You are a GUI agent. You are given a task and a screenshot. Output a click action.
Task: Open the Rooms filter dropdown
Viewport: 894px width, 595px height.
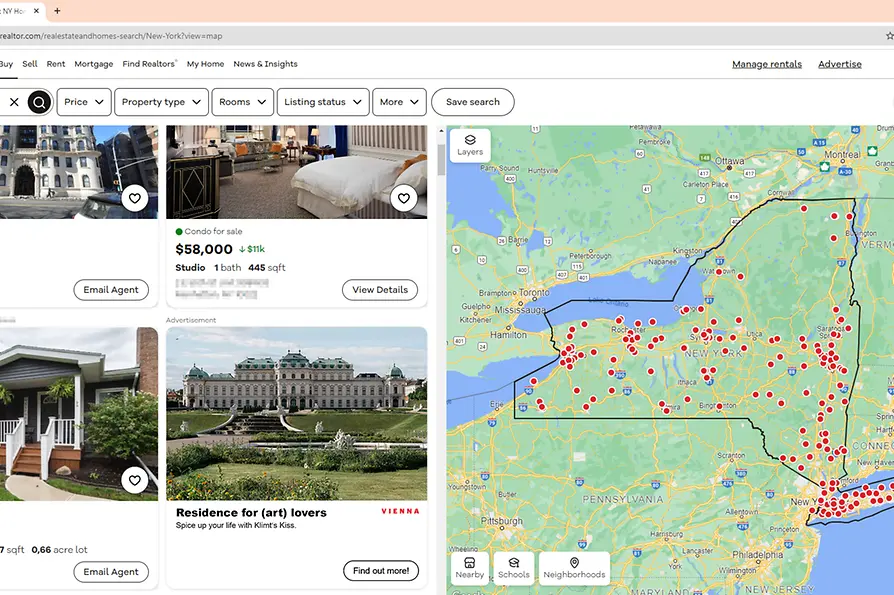coord(242,102)
